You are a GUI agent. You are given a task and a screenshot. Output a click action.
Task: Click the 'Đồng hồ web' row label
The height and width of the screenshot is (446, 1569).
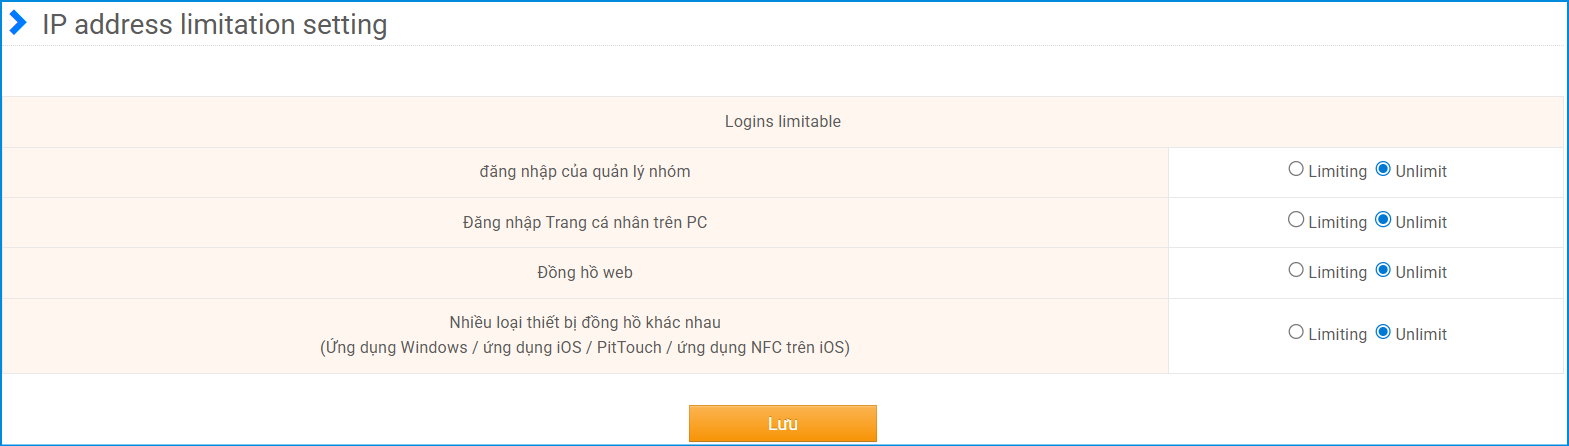click(585, 272)
